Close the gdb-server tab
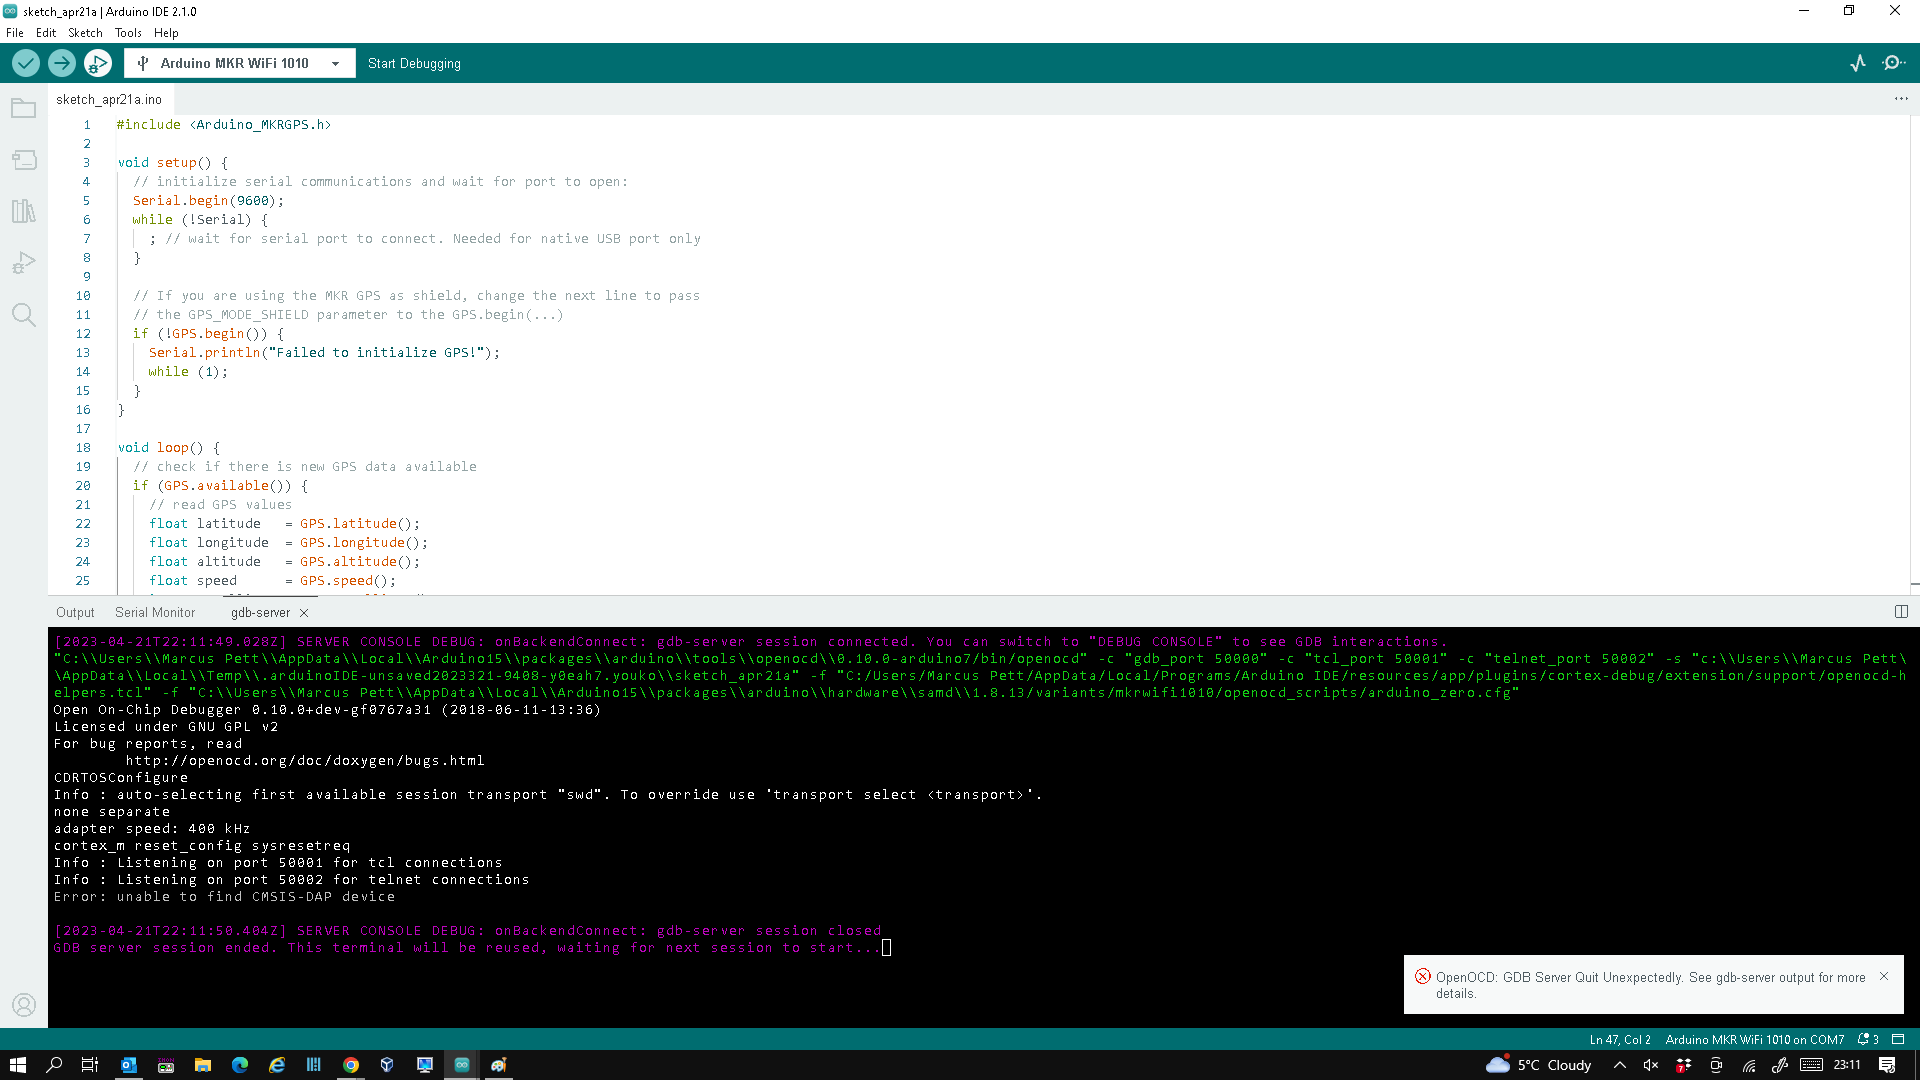The width and height of the screenshot is (1920, 1080). (304, 613)
